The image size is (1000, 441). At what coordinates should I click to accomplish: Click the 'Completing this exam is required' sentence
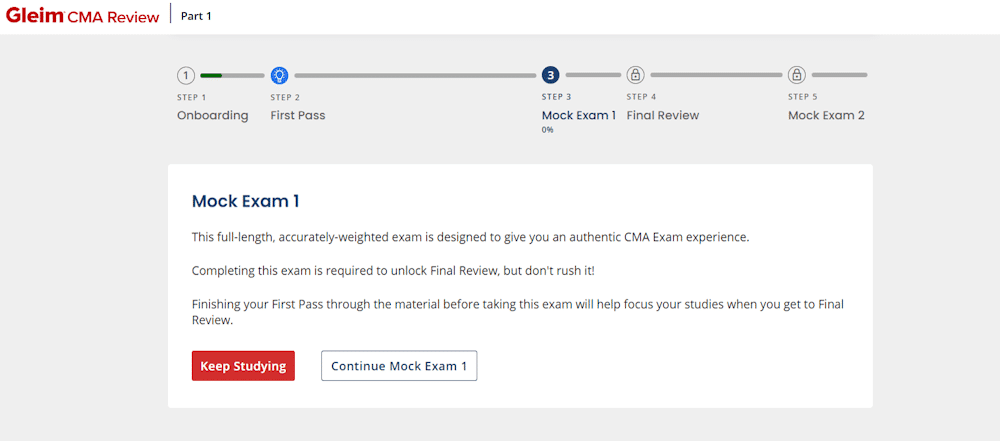pyautogui.click(x=393, y=271)
